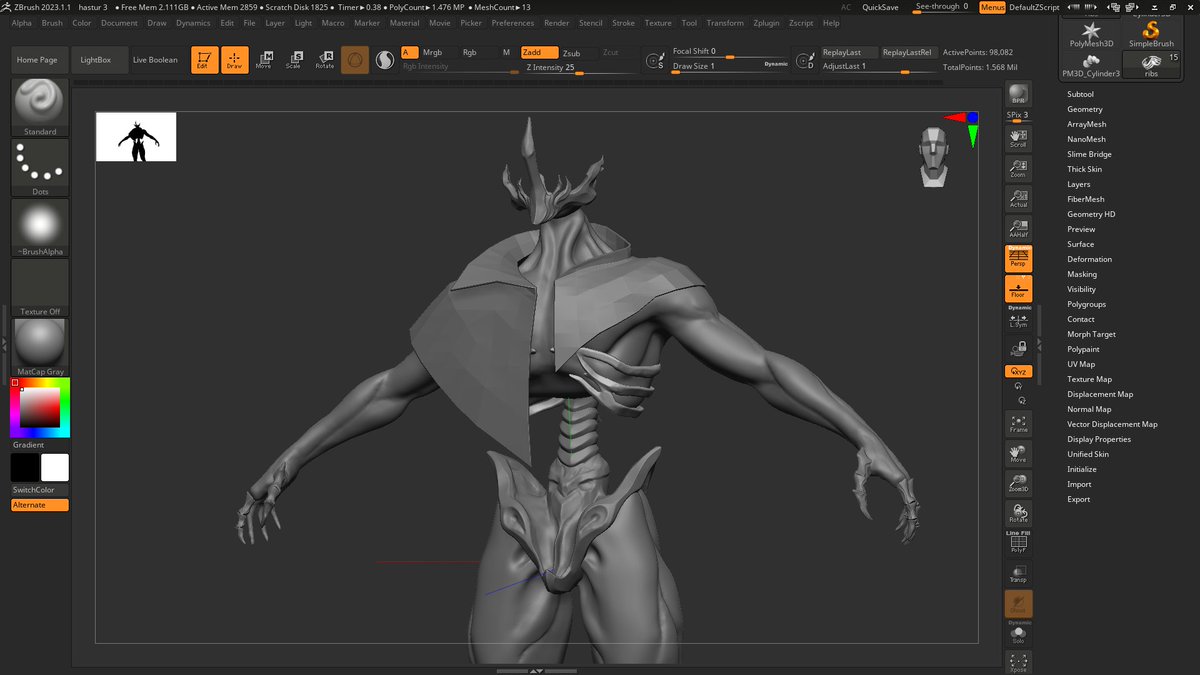Open the Dots stroke picker
Viewport: 1200px width, 675px height.
pos(40,167)
